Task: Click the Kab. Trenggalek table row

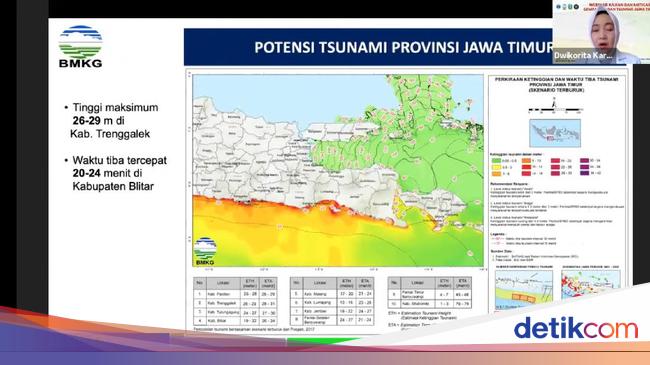Action: [x=235, y=303]
